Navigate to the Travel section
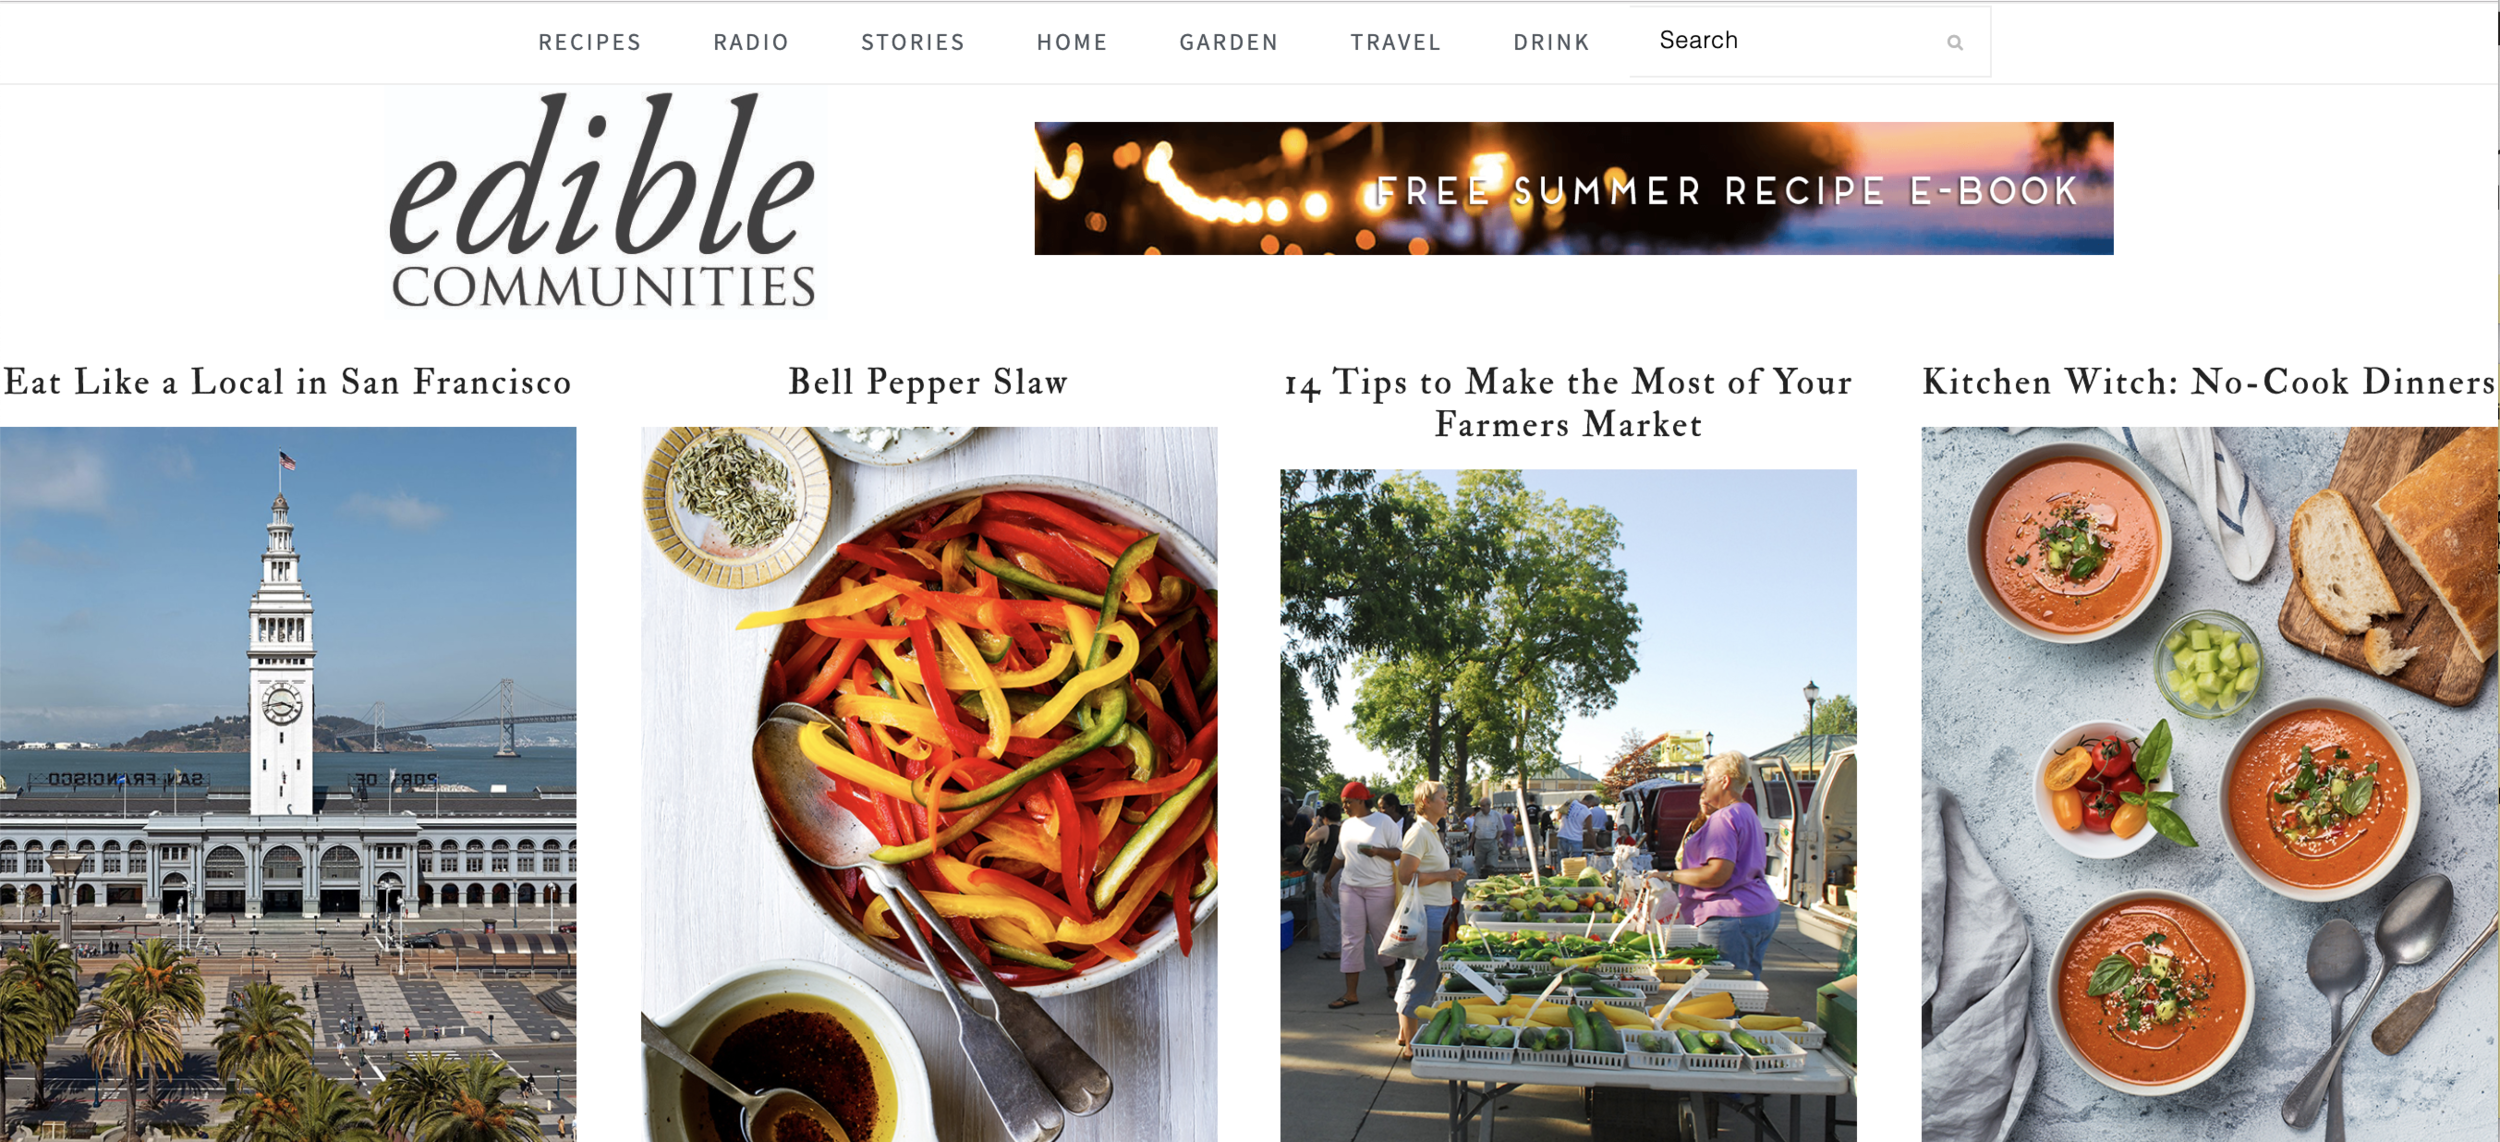This screenshot has height=1142, width=2500. [1396, 42]
